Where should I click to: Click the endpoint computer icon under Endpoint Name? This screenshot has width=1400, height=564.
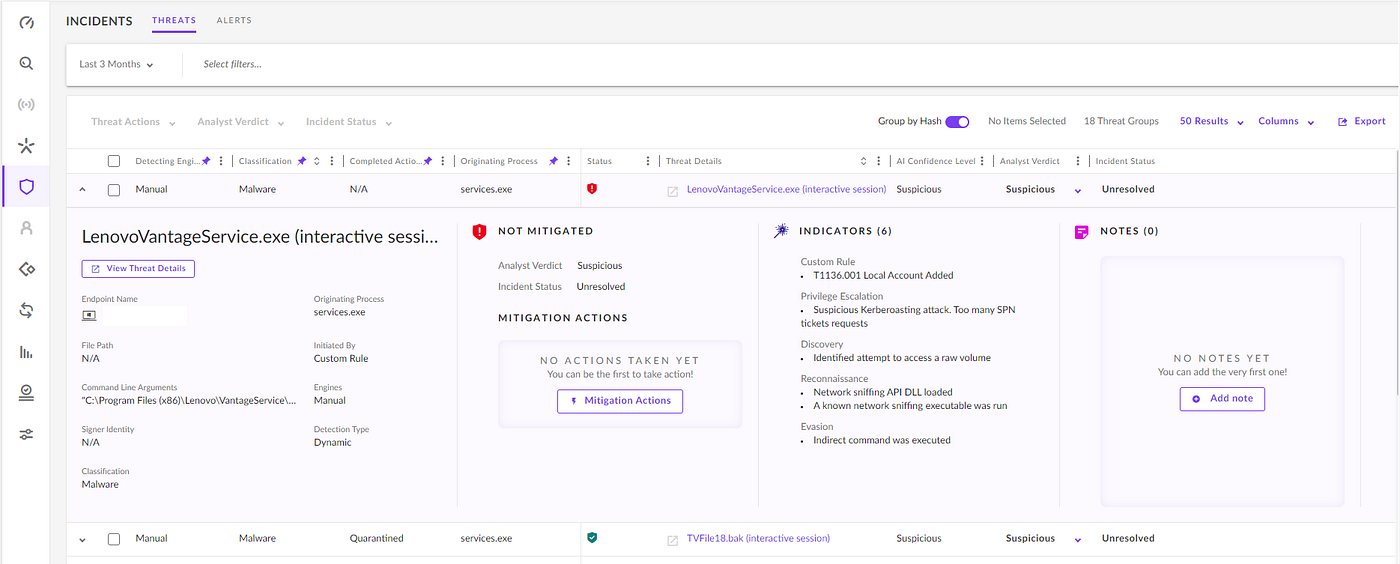click(x=89, y=315)
